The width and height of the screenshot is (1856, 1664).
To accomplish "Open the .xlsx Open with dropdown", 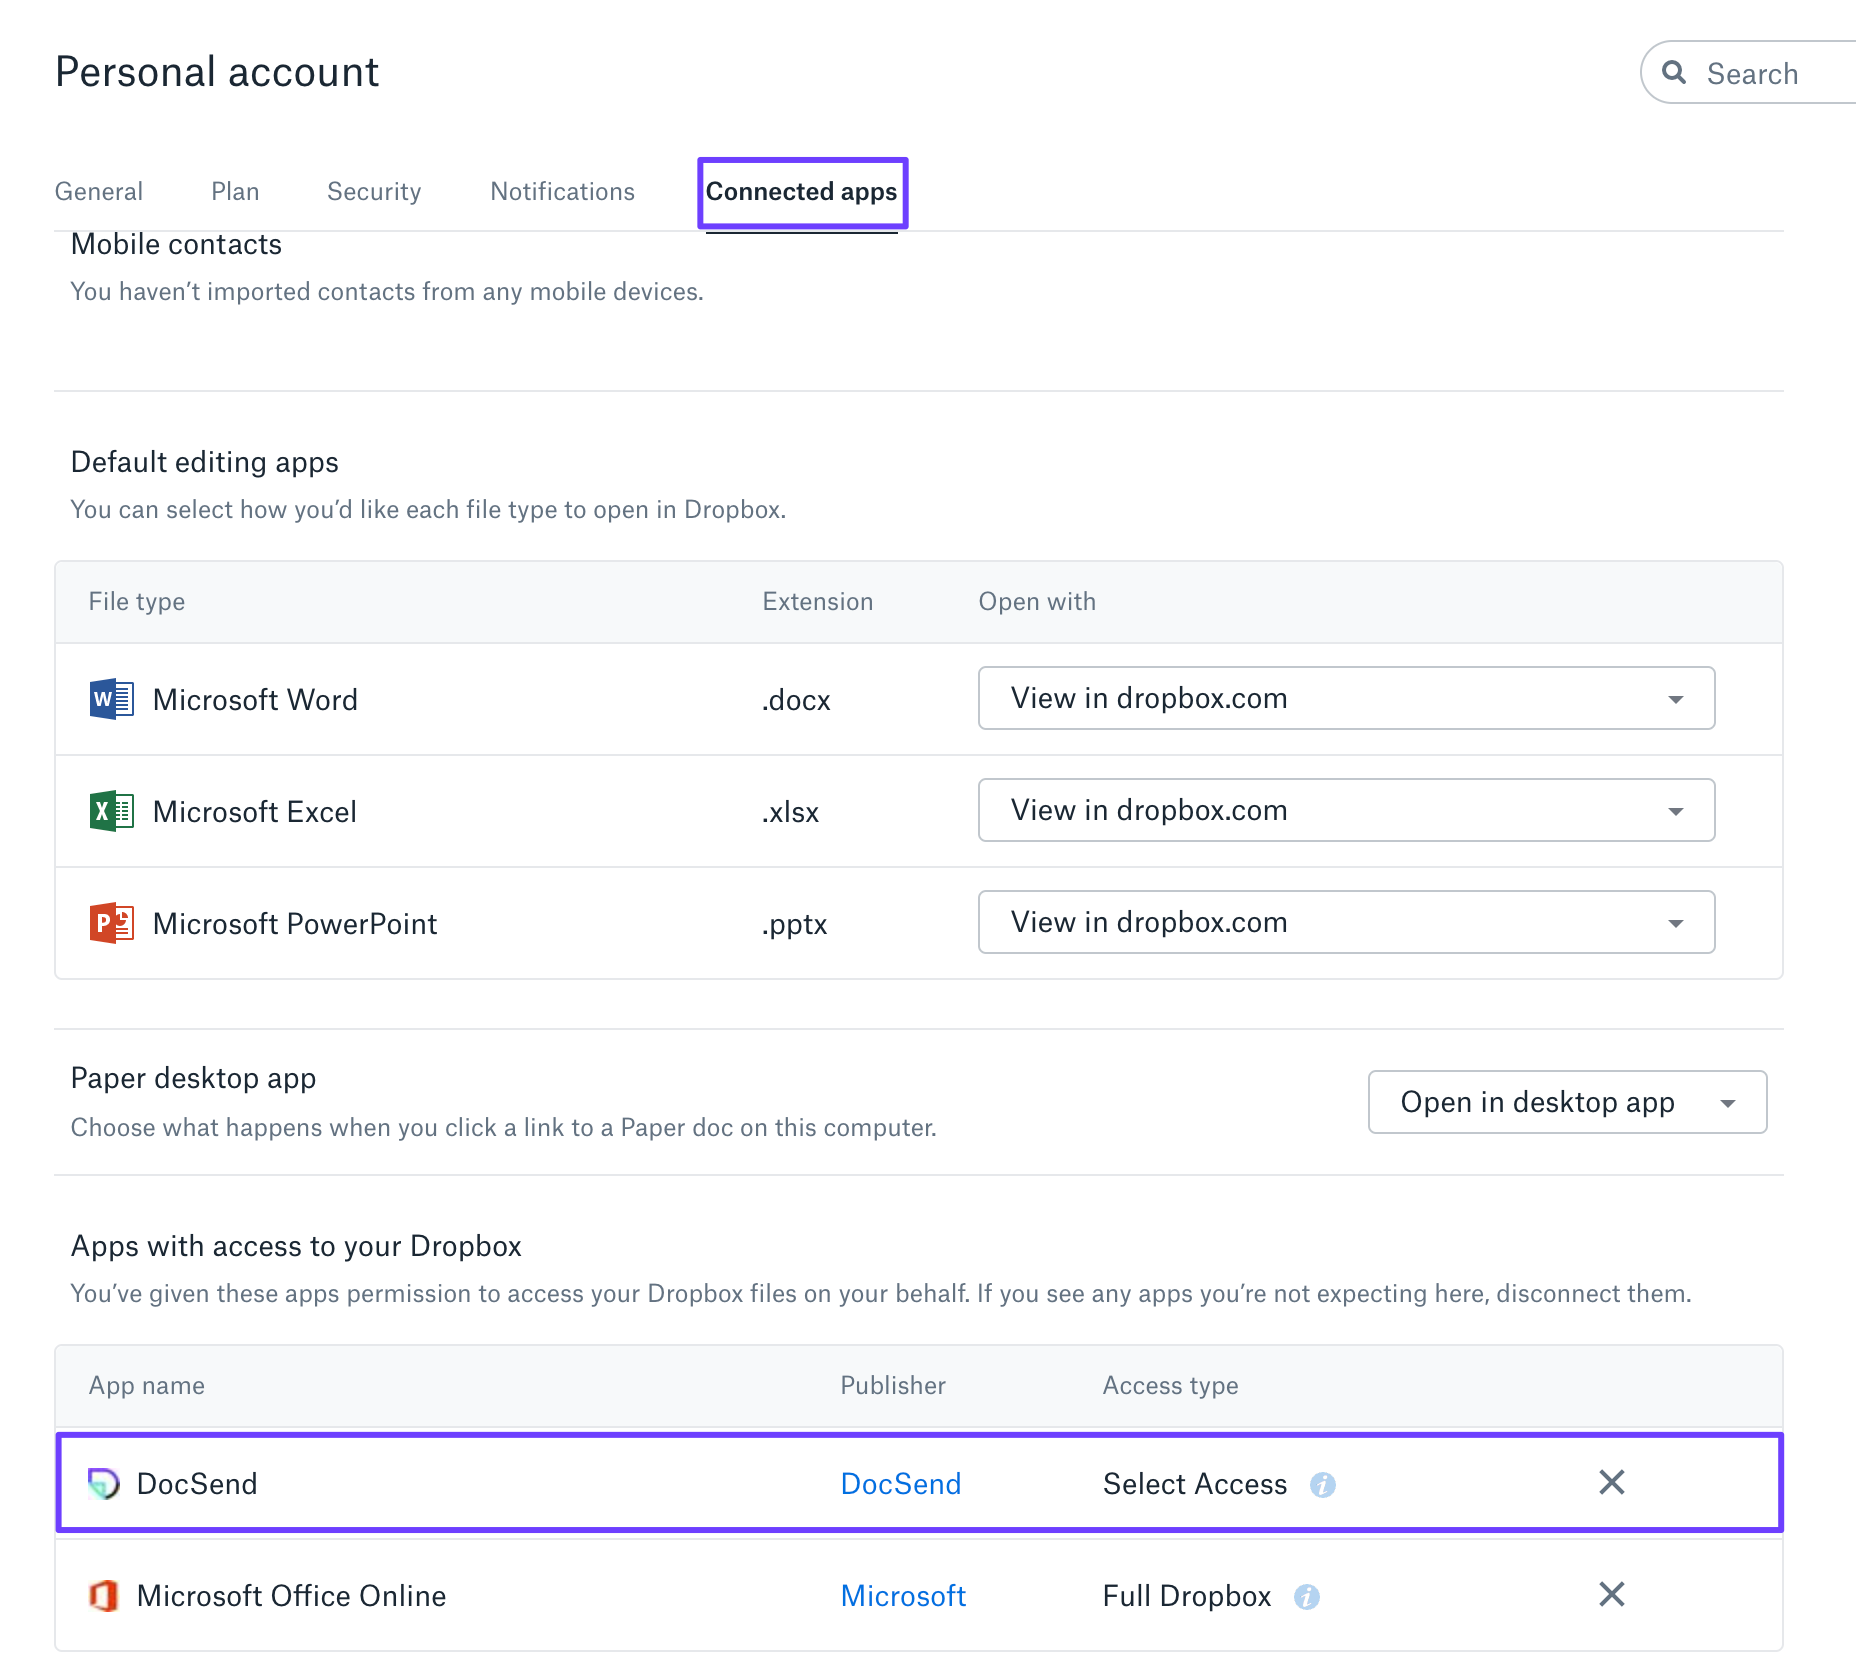I will pyautogui.click(x=1346, y=810).
